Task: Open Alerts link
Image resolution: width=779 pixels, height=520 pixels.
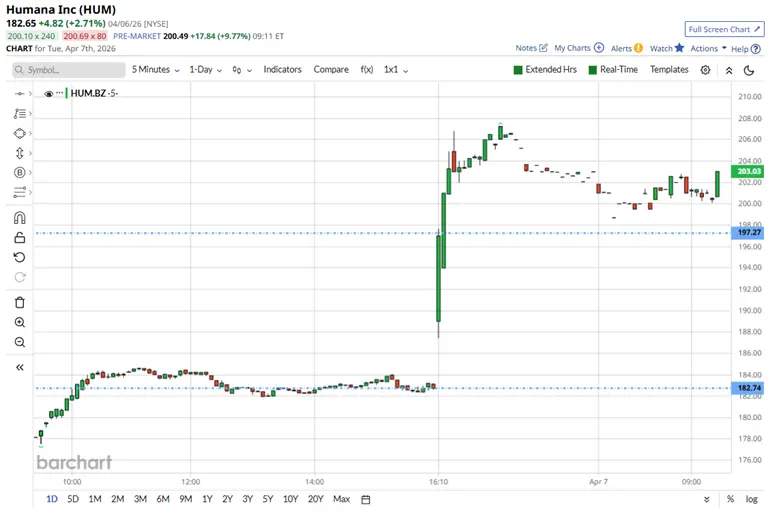Action: tap(626, 48)
